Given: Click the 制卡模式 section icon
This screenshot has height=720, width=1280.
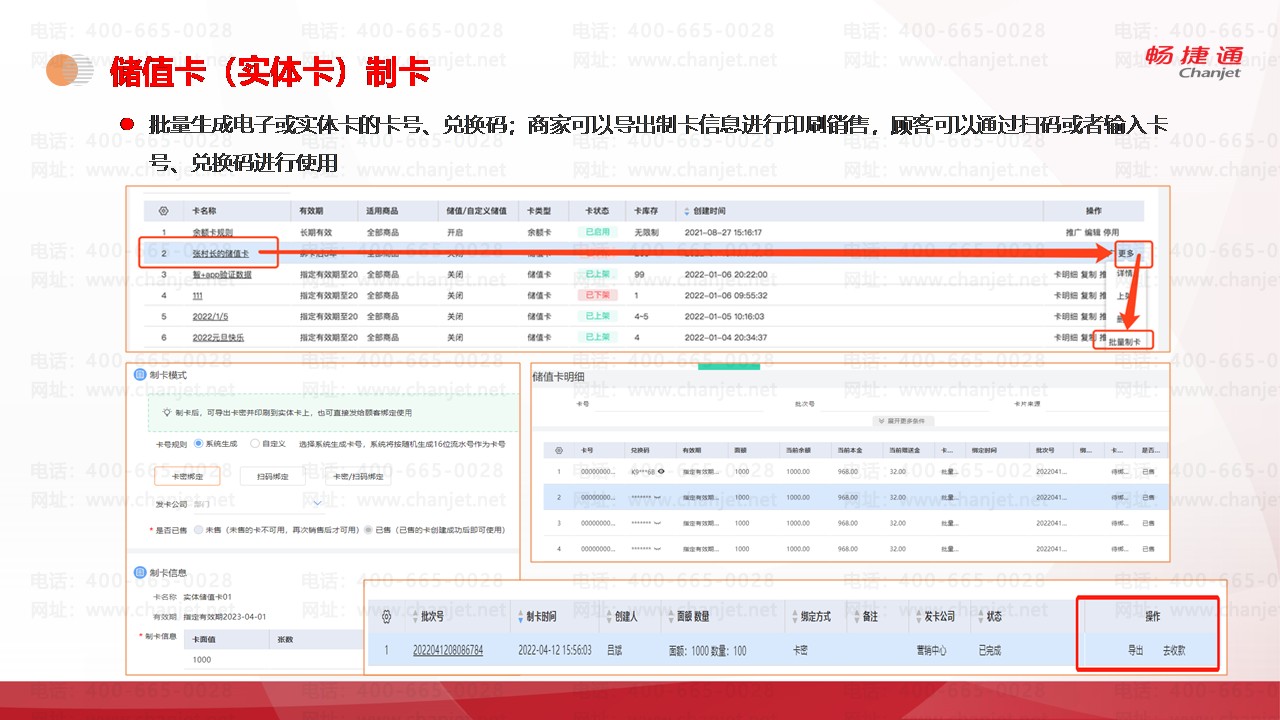Looking at the screenshot, I should click(140, 374).
